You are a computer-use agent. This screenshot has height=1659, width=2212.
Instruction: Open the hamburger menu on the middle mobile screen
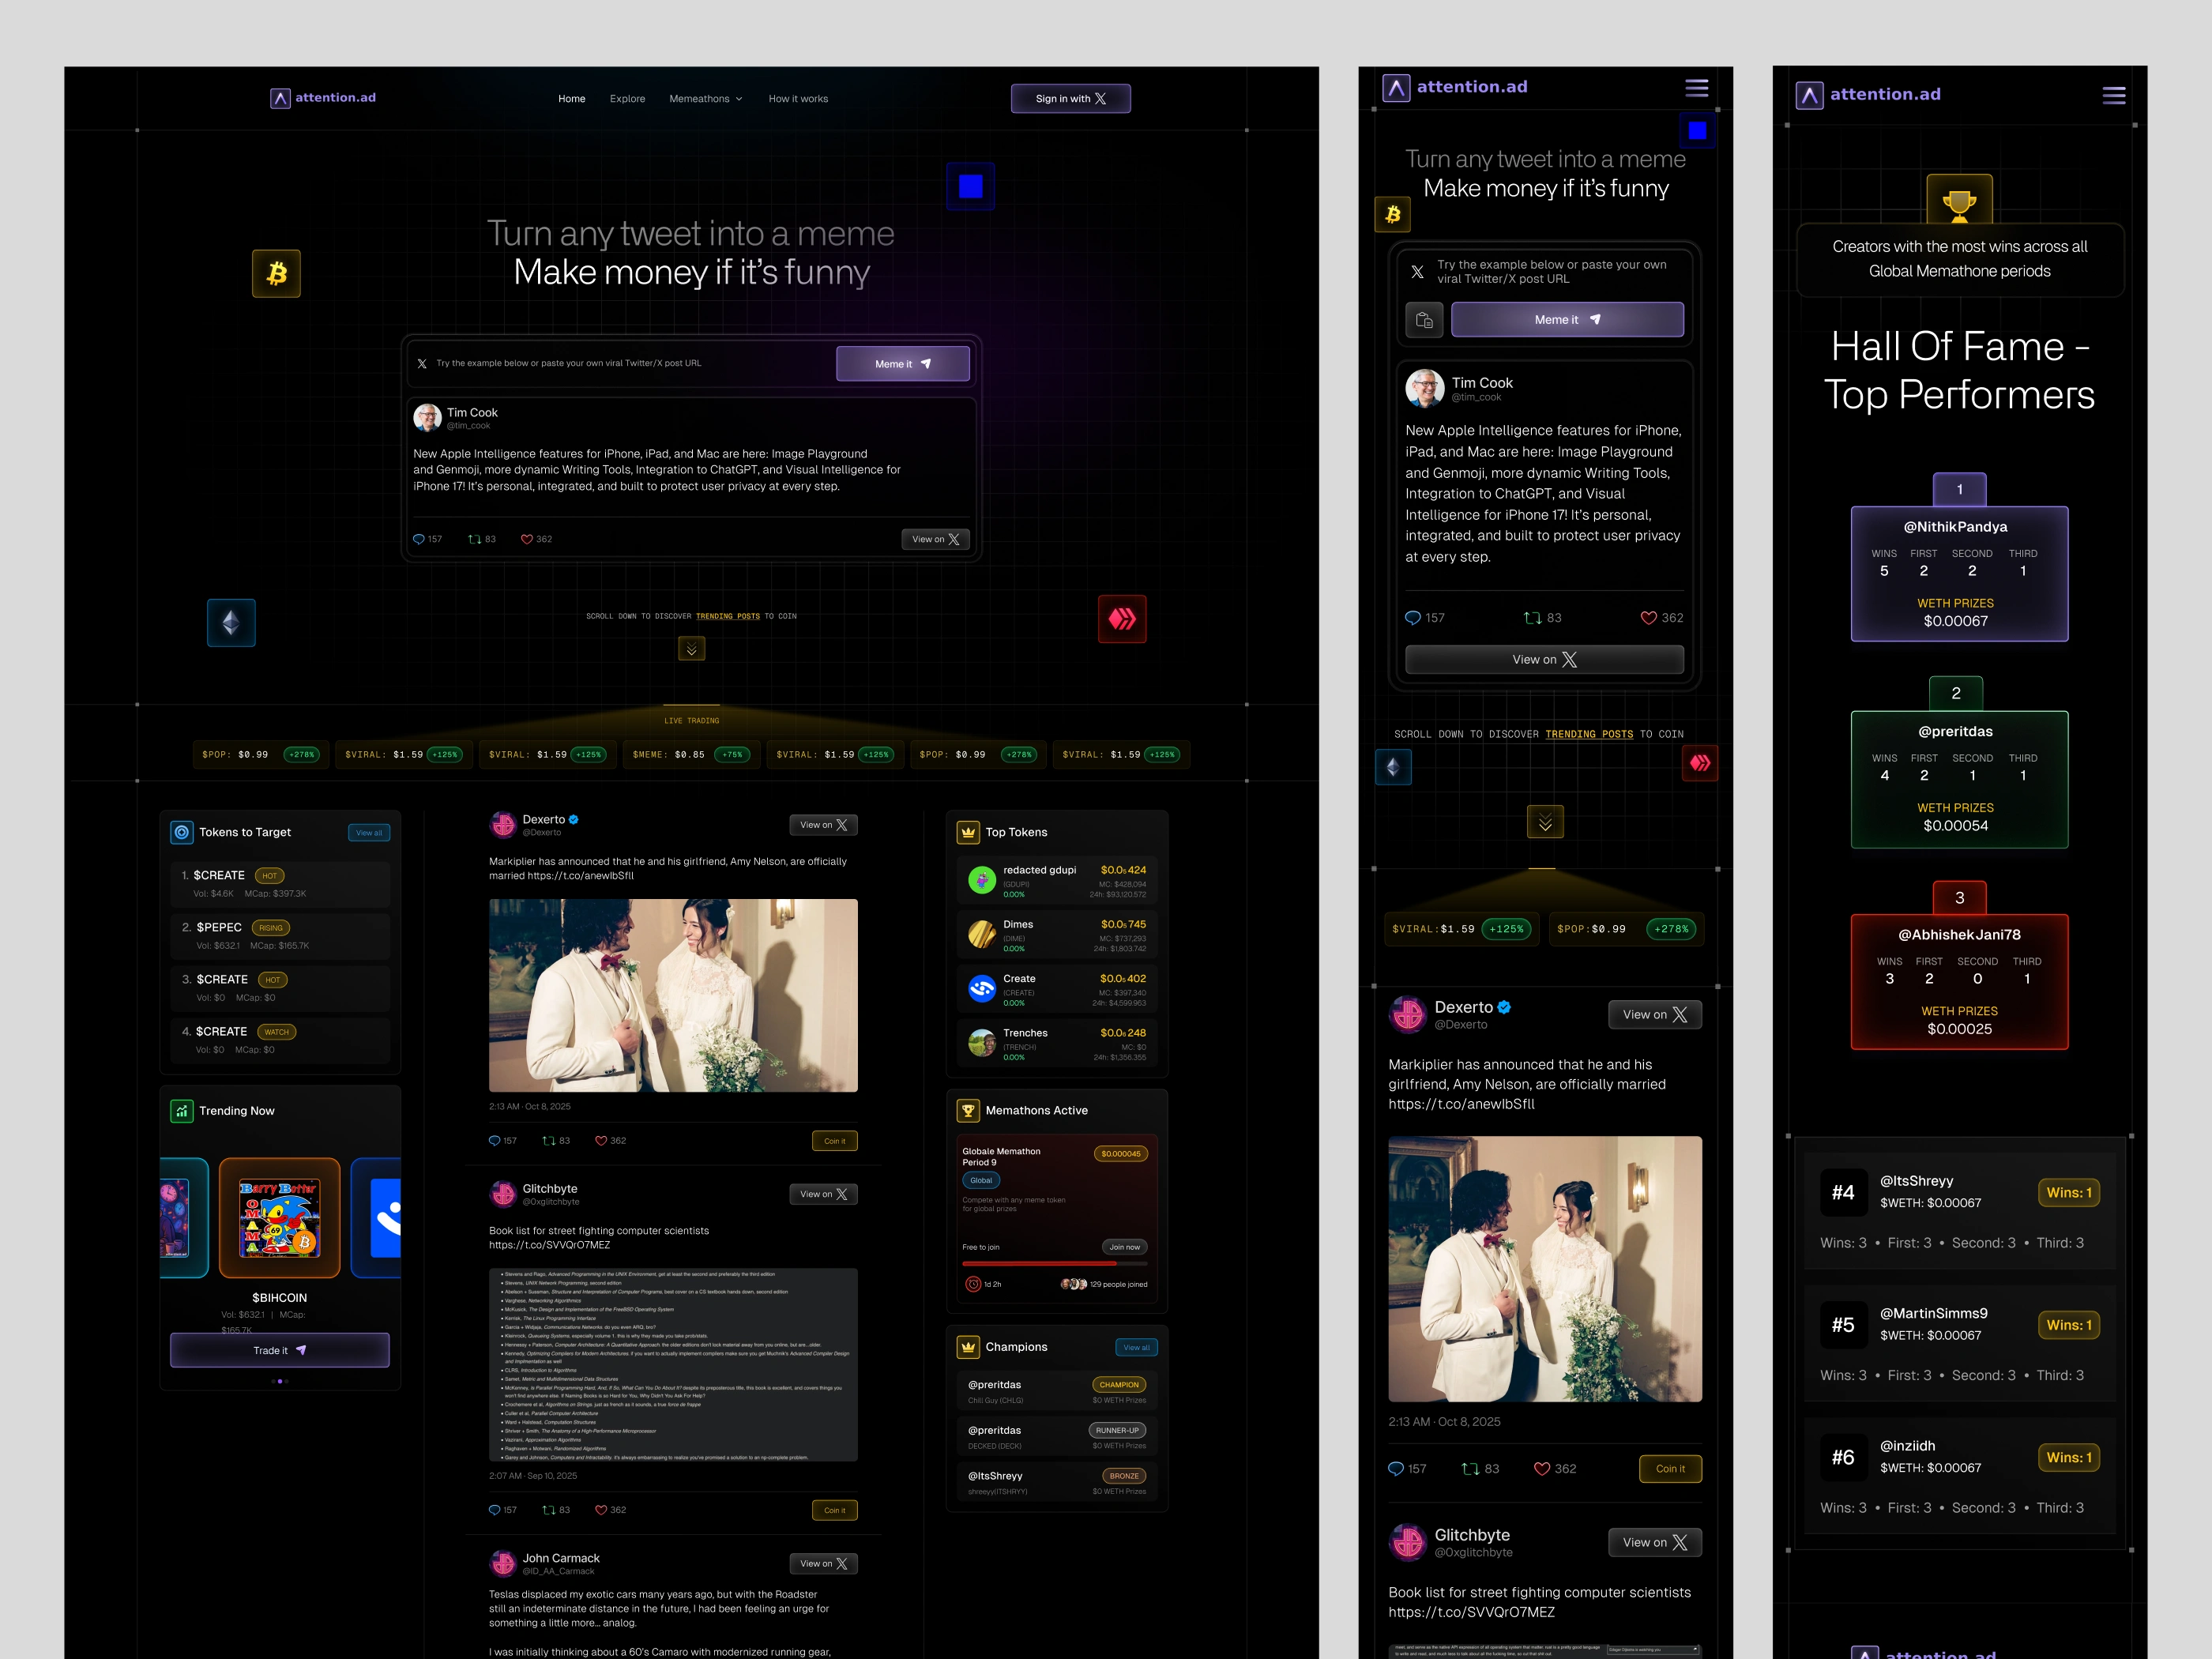click(x=1696, y=88)
